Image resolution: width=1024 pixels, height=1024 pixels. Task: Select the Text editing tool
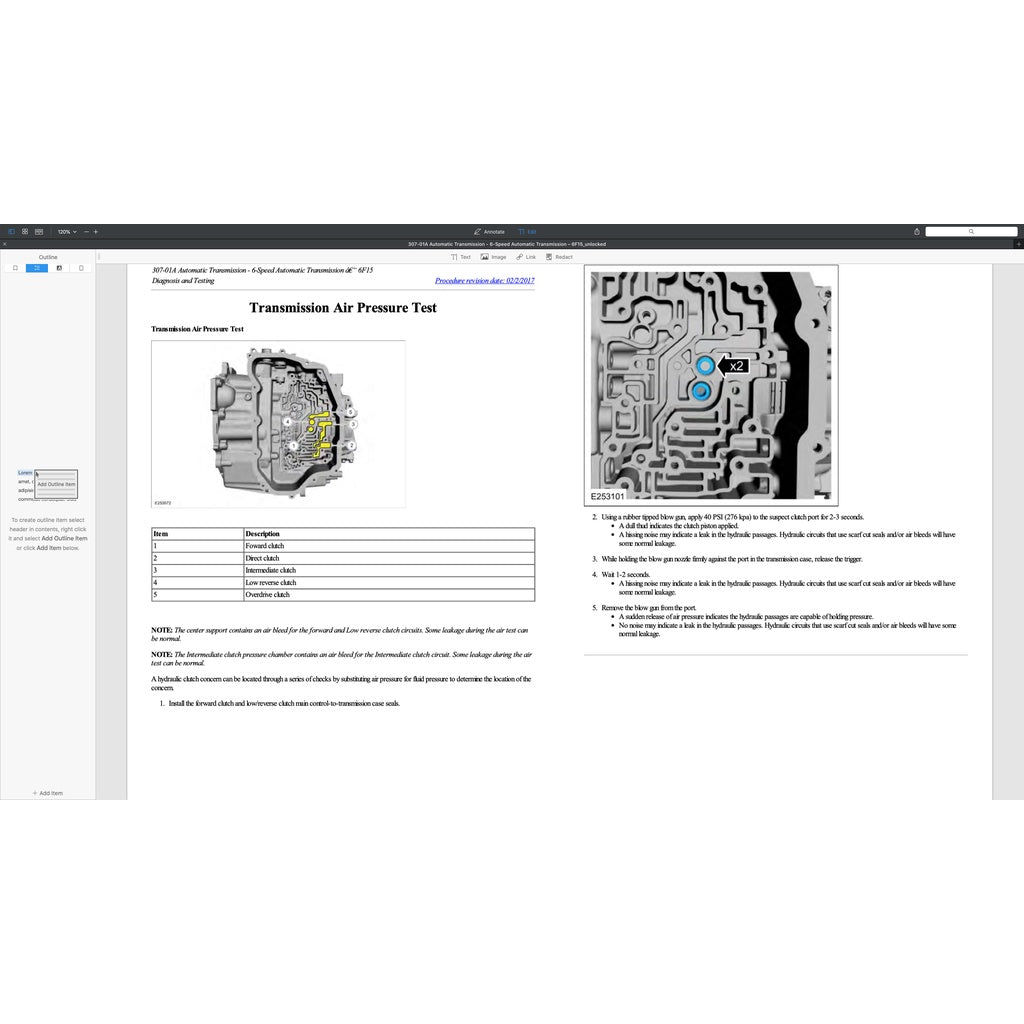(461, 257)
